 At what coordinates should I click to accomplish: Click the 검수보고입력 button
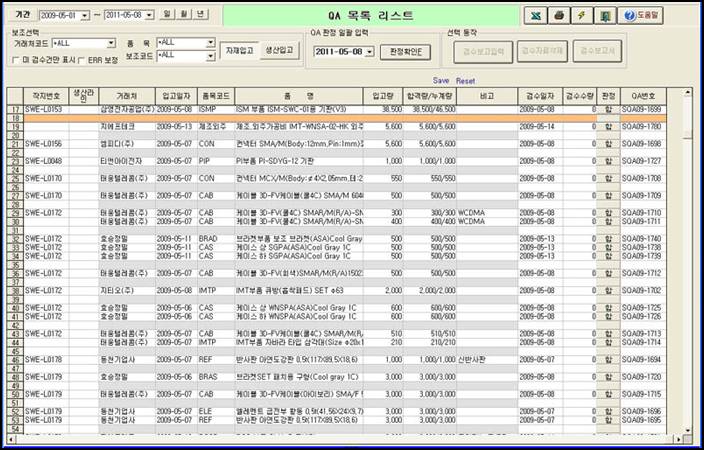tap(483, 52)
